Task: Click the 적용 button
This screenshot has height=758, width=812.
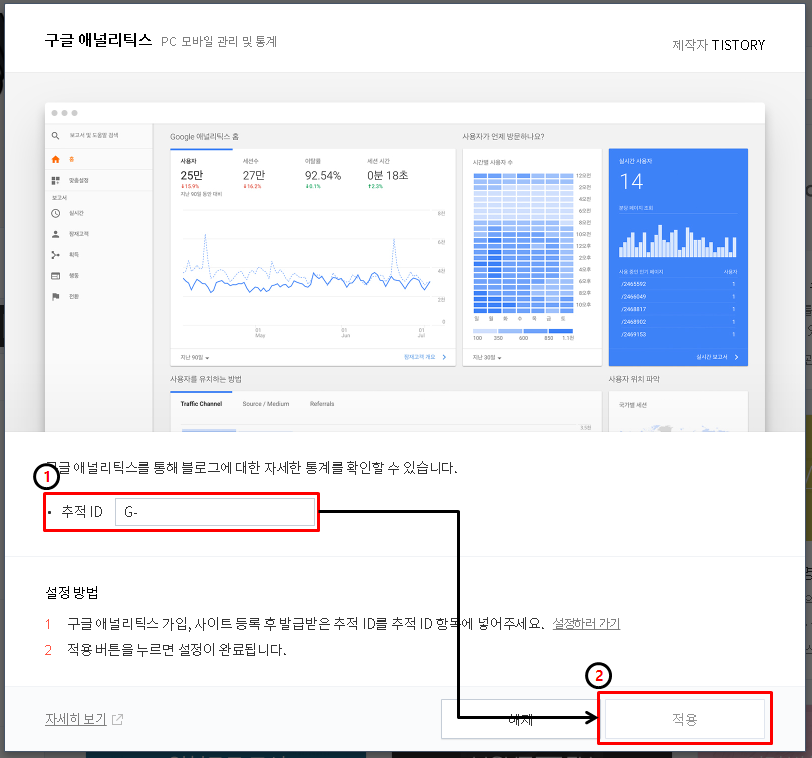Action: coord(685,719)
